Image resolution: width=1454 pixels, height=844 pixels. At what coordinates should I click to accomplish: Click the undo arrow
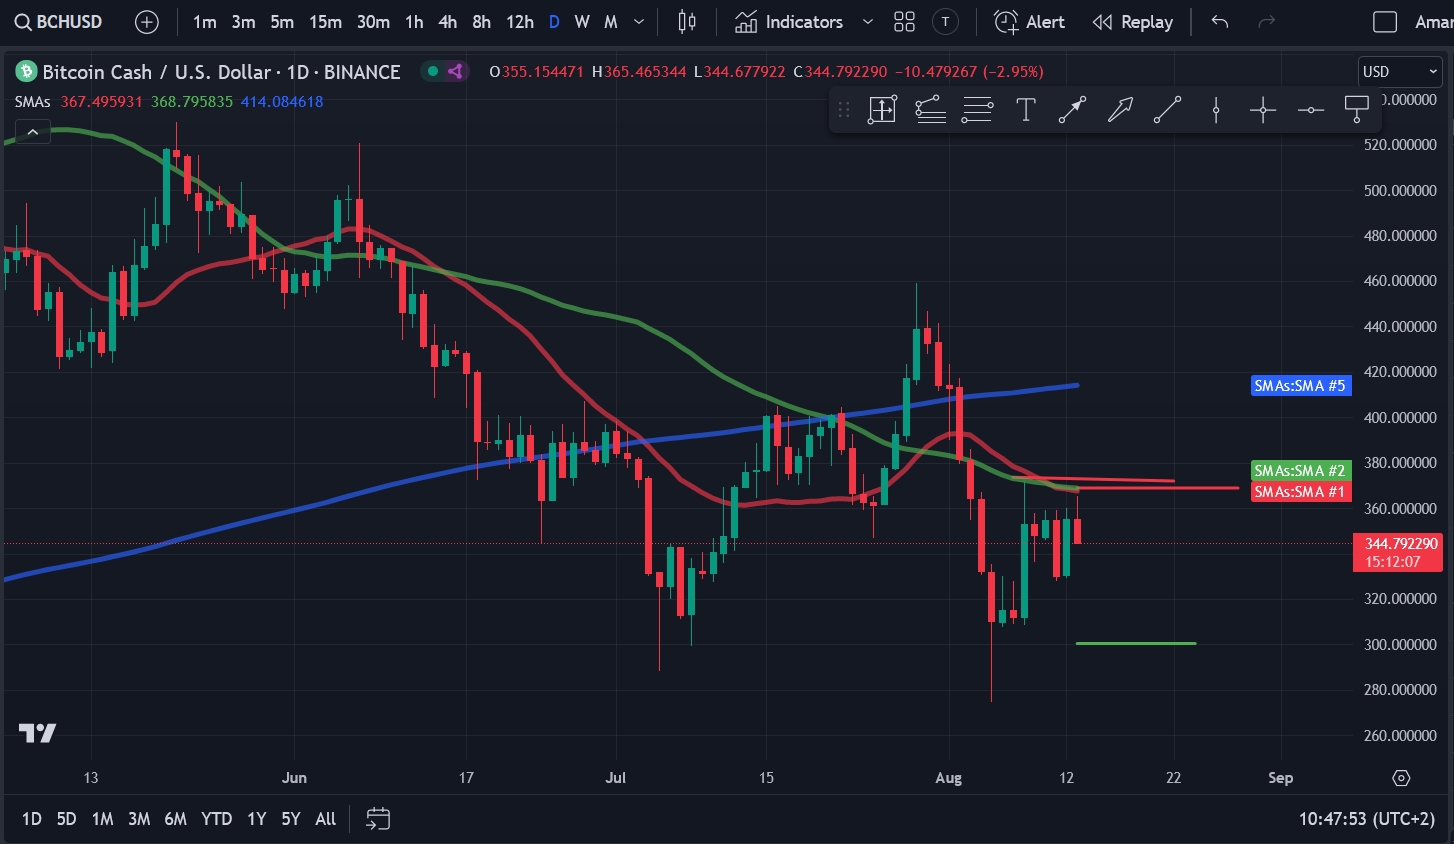click(x=1219, y=22)
